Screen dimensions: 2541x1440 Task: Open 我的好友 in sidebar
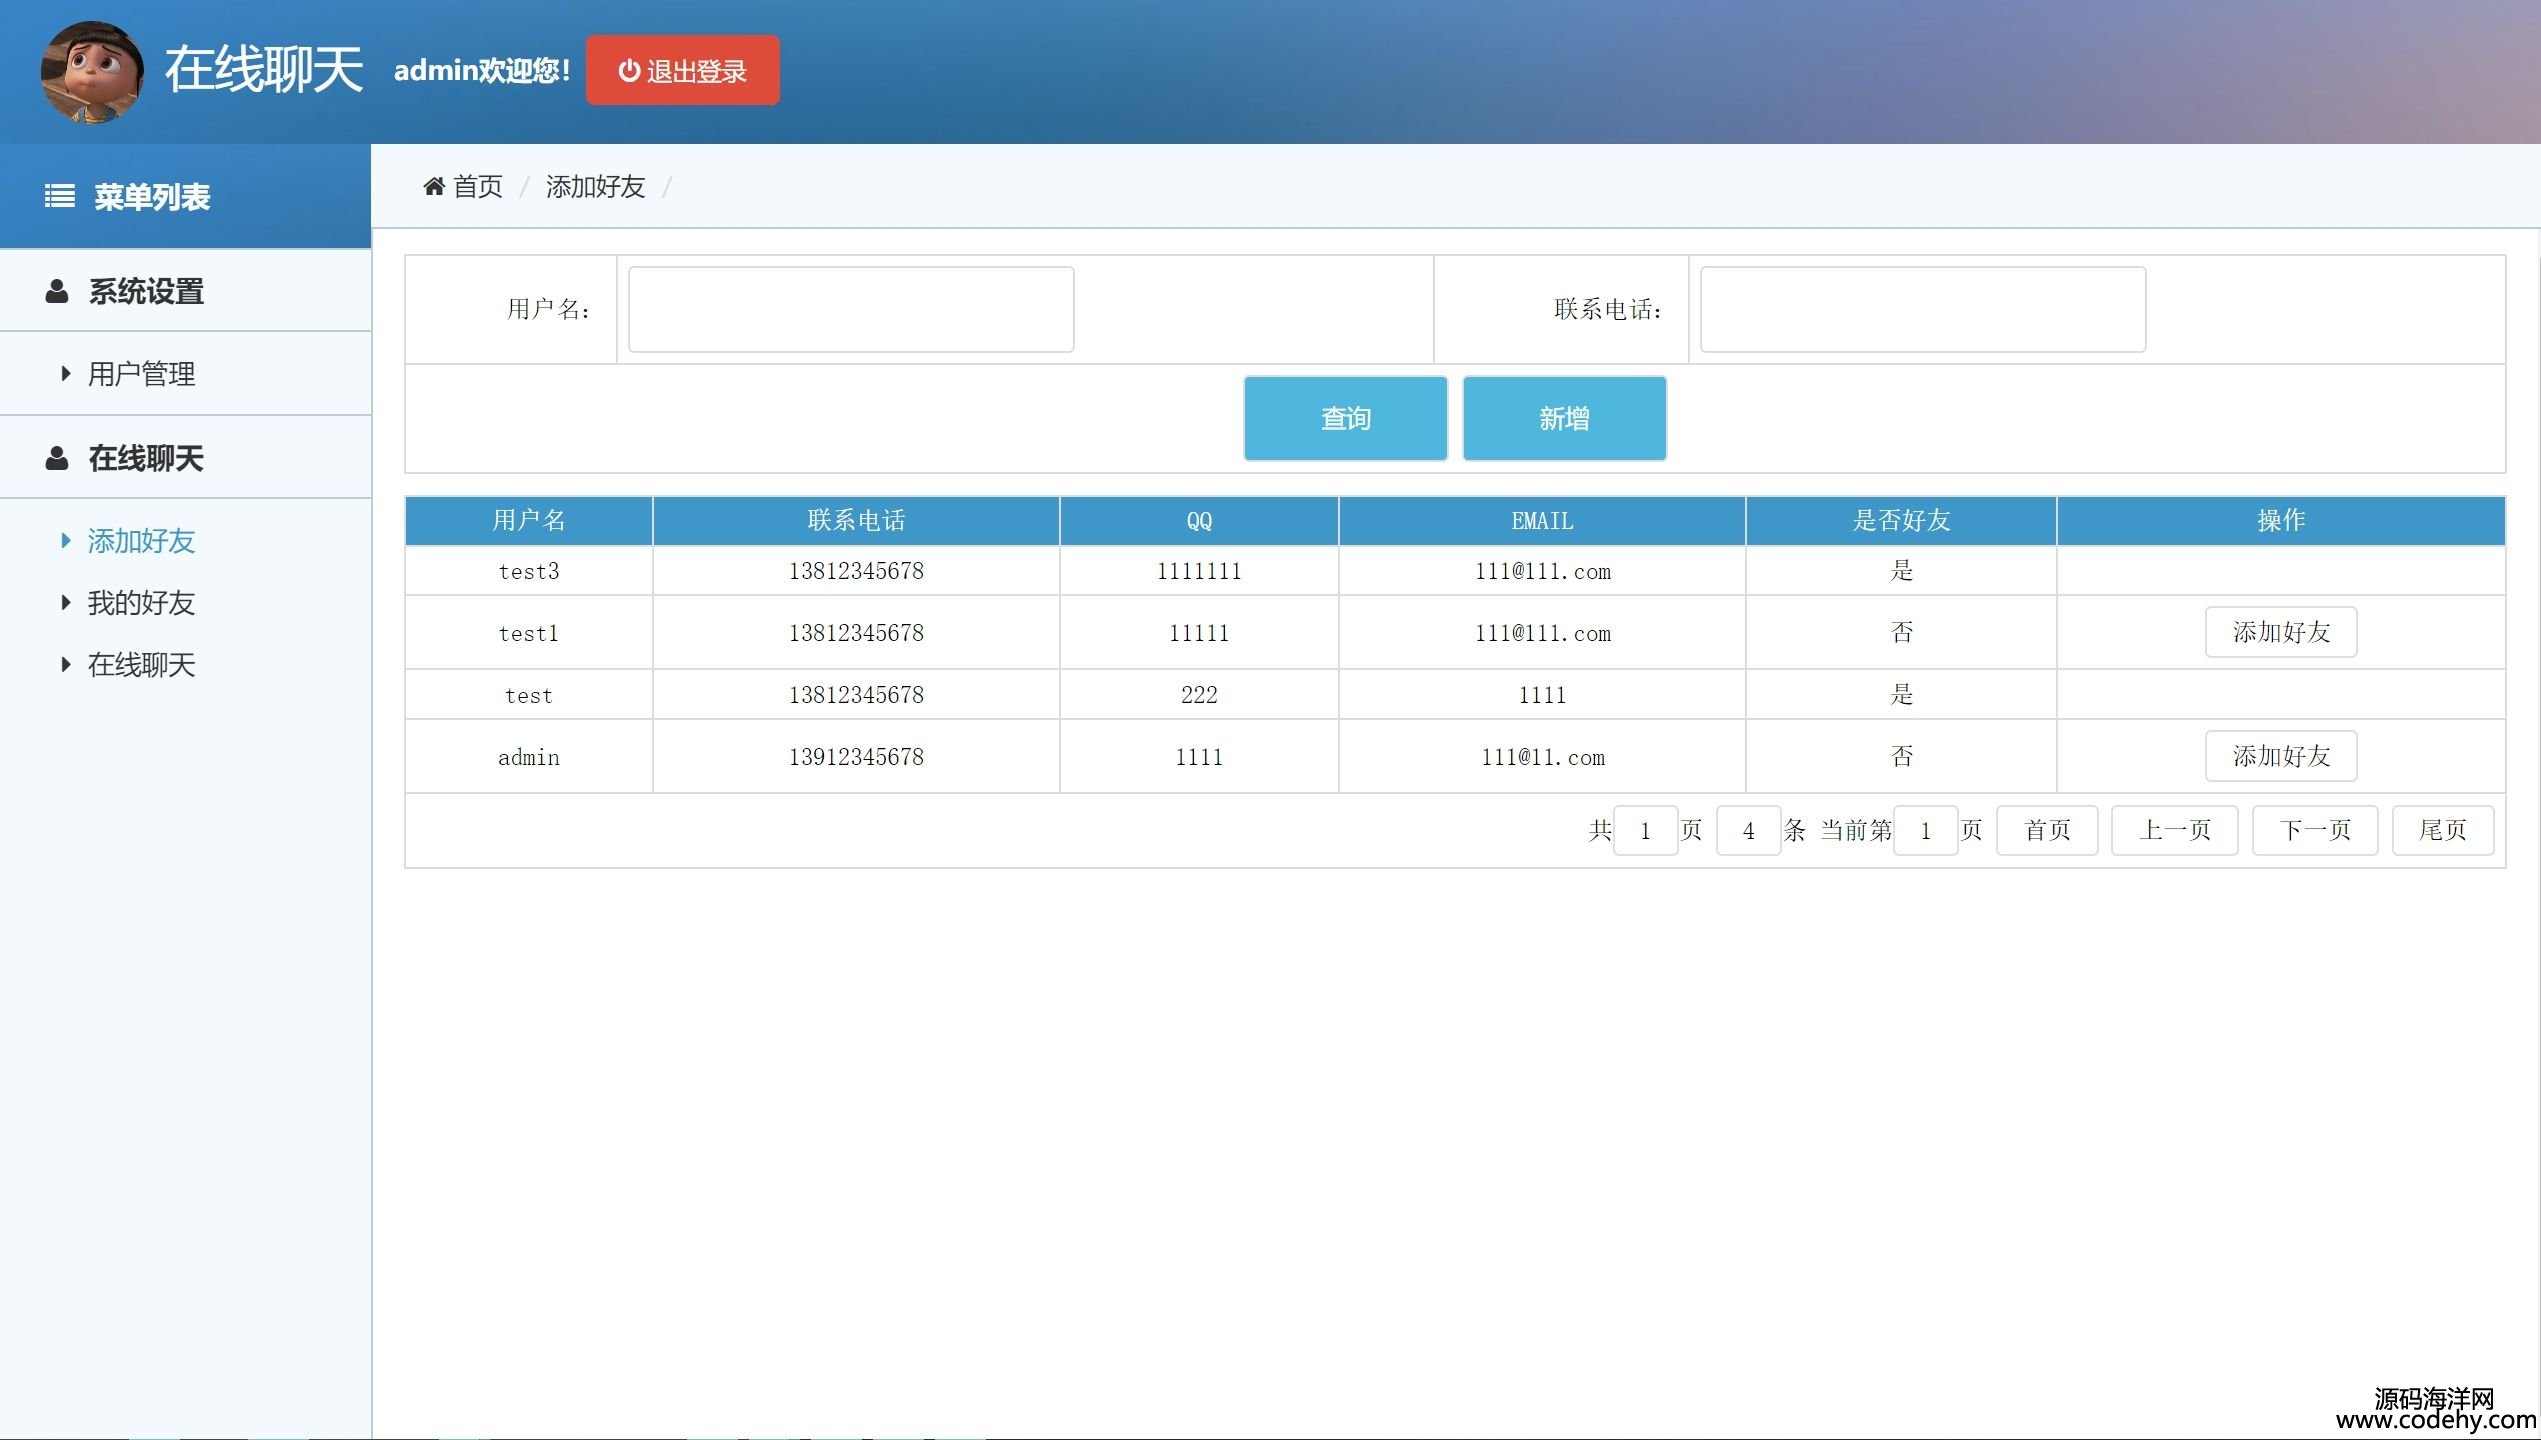pos(141,603)
